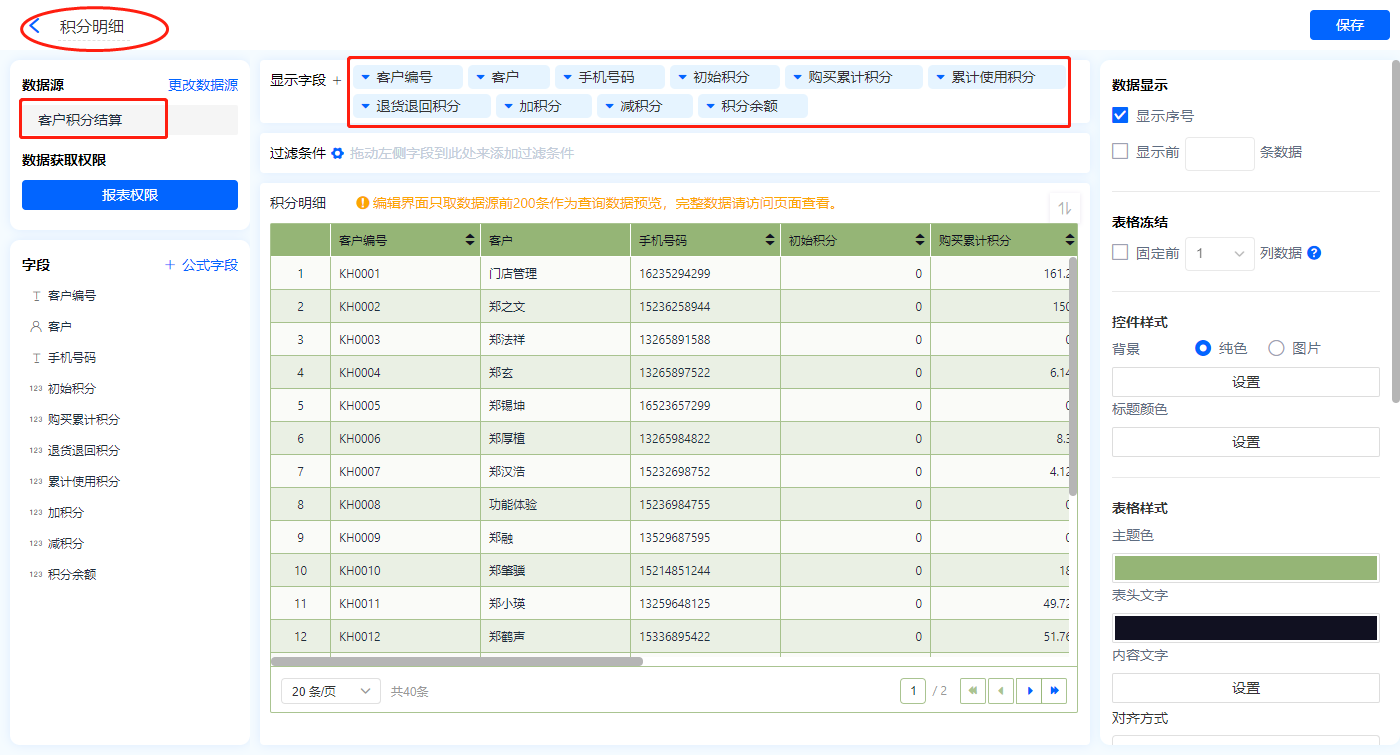The image size is (1400, 755).
Task: Sort the table by 手机号码 column
Action: 770,240
